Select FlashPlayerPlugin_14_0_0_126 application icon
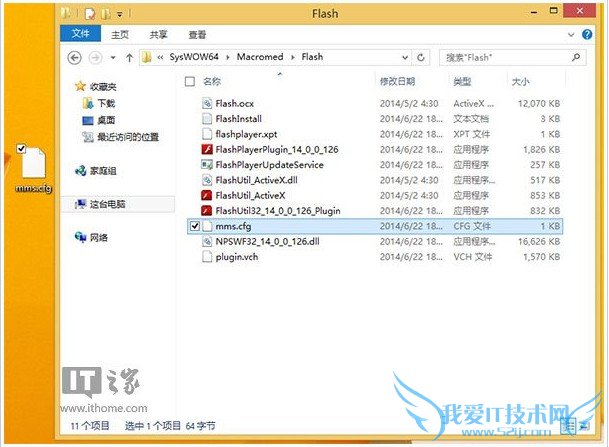Viewport: 609px width, 447px height. pos(207,149)
